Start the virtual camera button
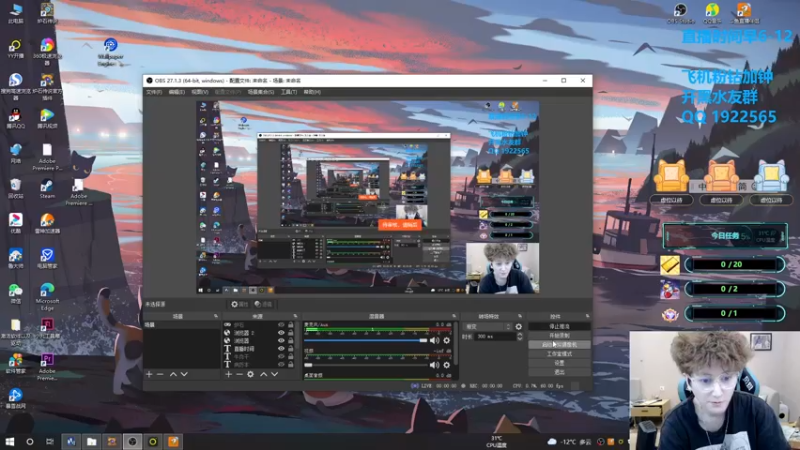The height and width of the screenshot is (450, 800). [559, 345]
